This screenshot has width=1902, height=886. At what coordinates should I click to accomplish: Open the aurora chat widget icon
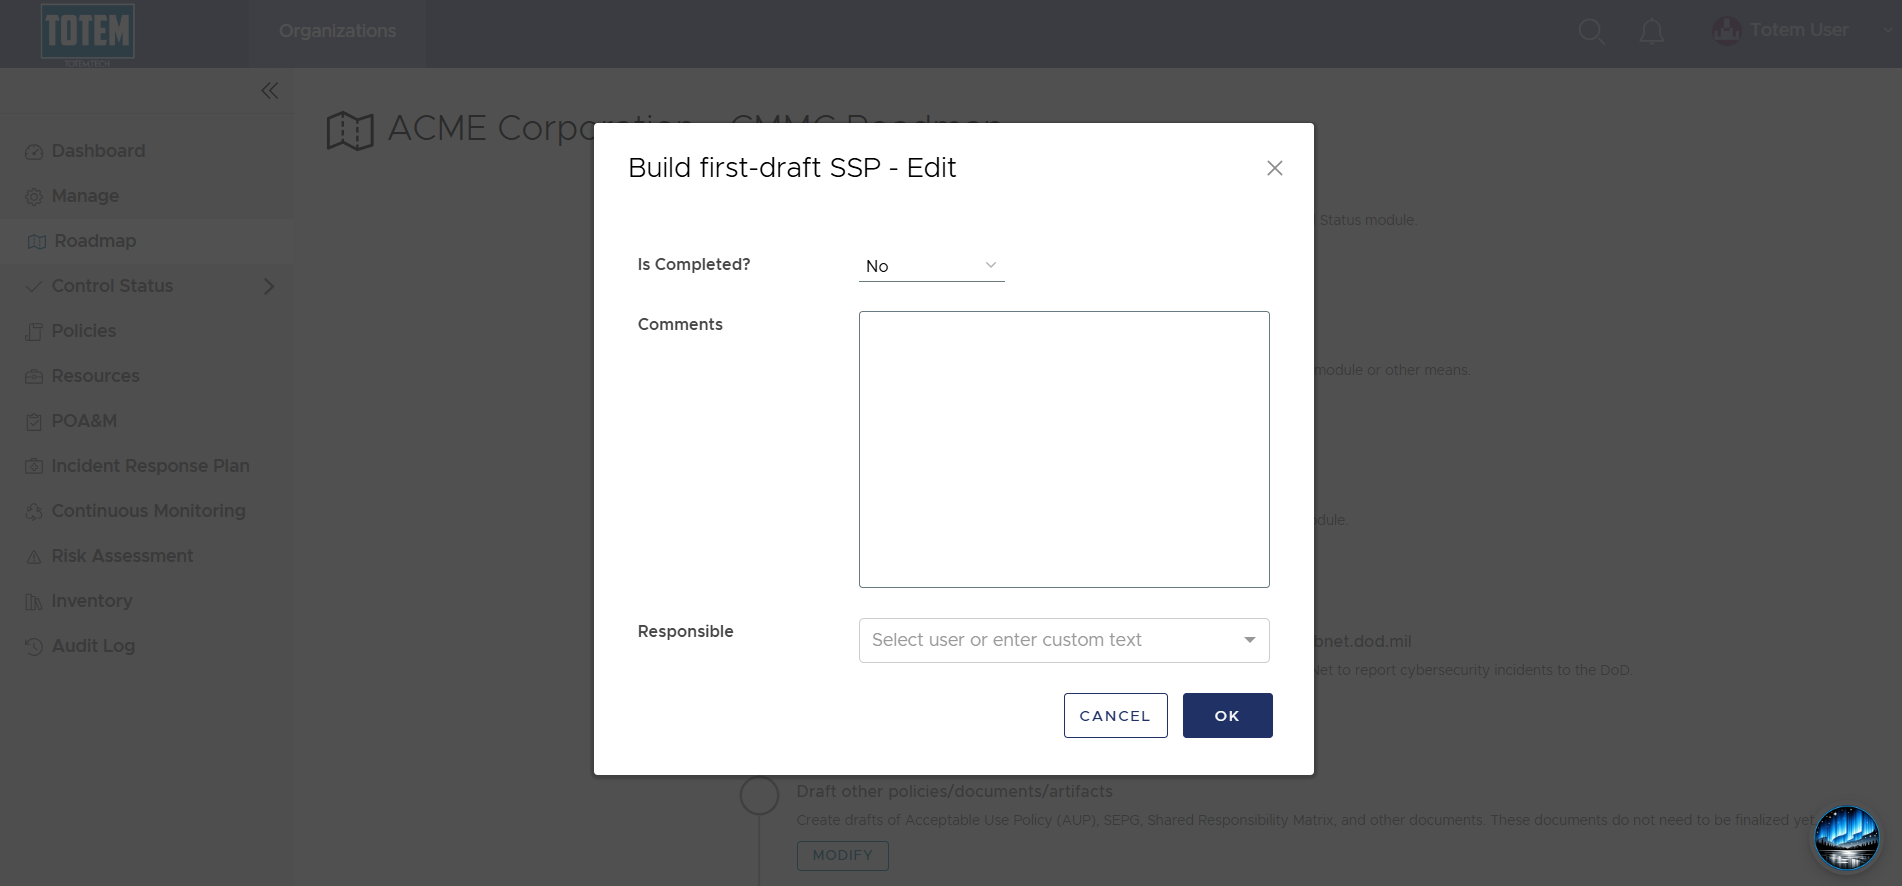[x=1846, y=837]
